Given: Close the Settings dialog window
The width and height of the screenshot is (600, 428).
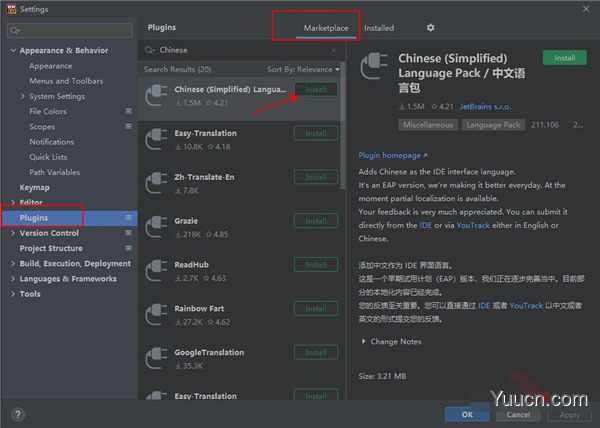Looking at the screenshot, I should coord(586,9).
